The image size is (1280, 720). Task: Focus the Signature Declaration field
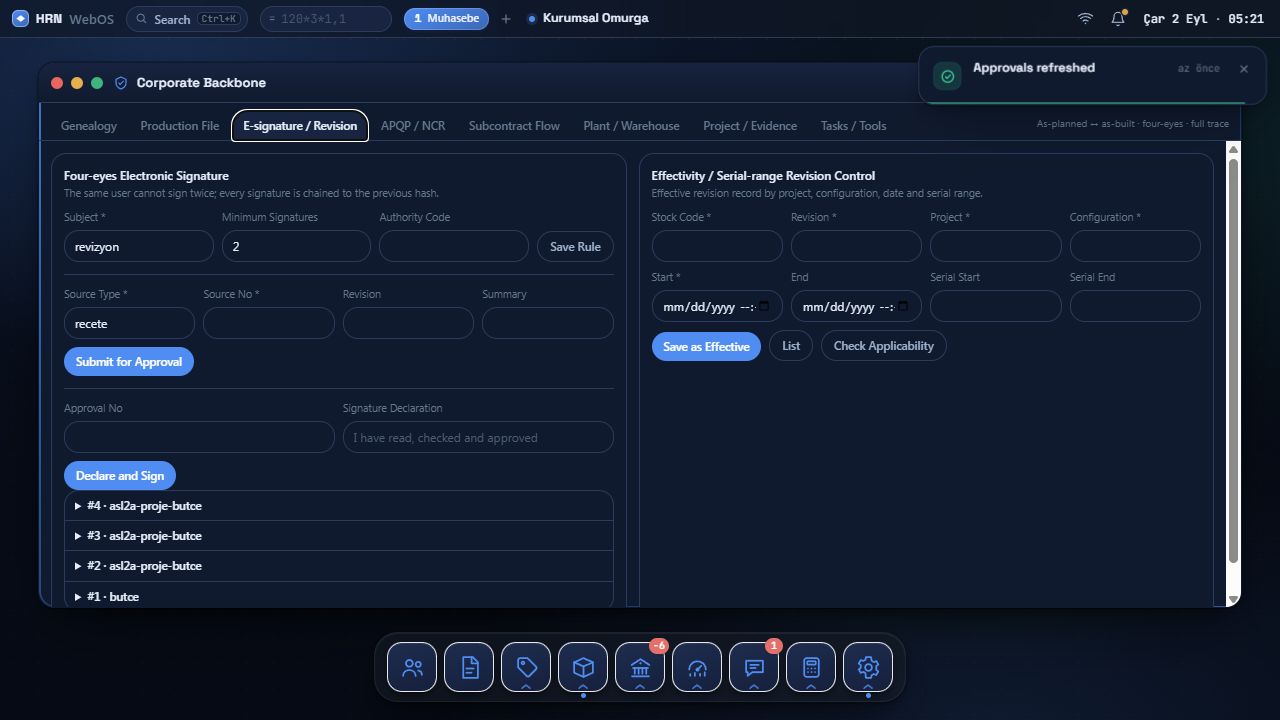click(478, 438)
